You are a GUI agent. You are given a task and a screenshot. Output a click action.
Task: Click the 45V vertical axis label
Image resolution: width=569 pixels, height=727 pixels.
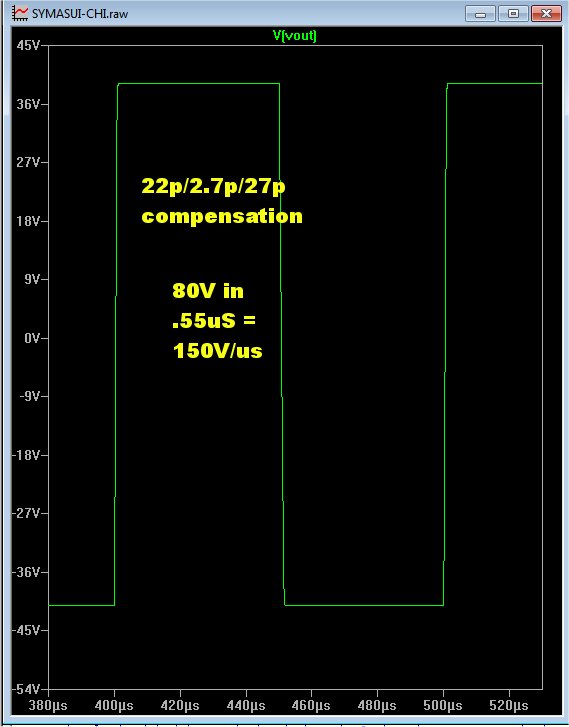[x=29, y=45]
